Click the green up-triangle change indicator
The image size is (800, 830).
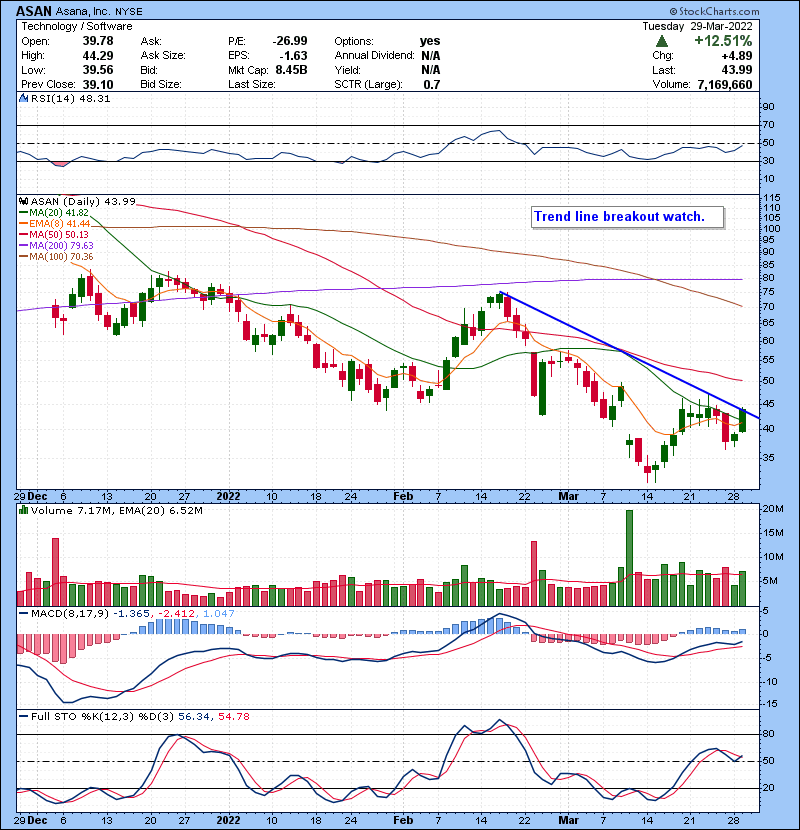pyautogui.click(x=661, y=41)
